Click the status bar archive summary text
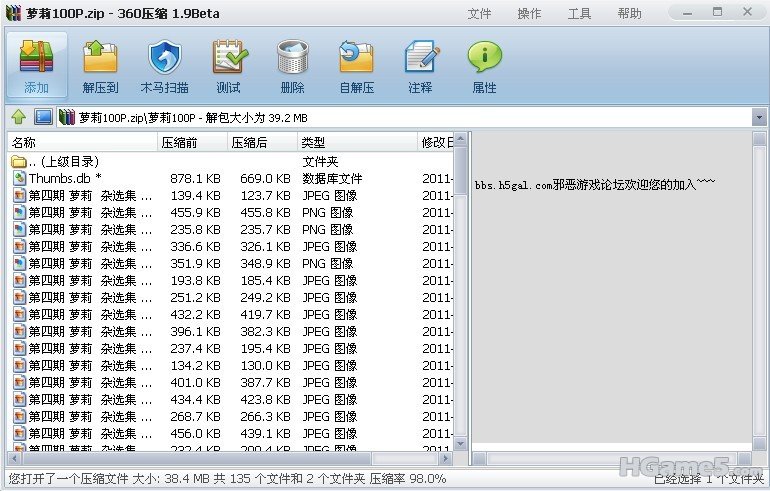Screen dimensions: 770x491 pos(227,478)
